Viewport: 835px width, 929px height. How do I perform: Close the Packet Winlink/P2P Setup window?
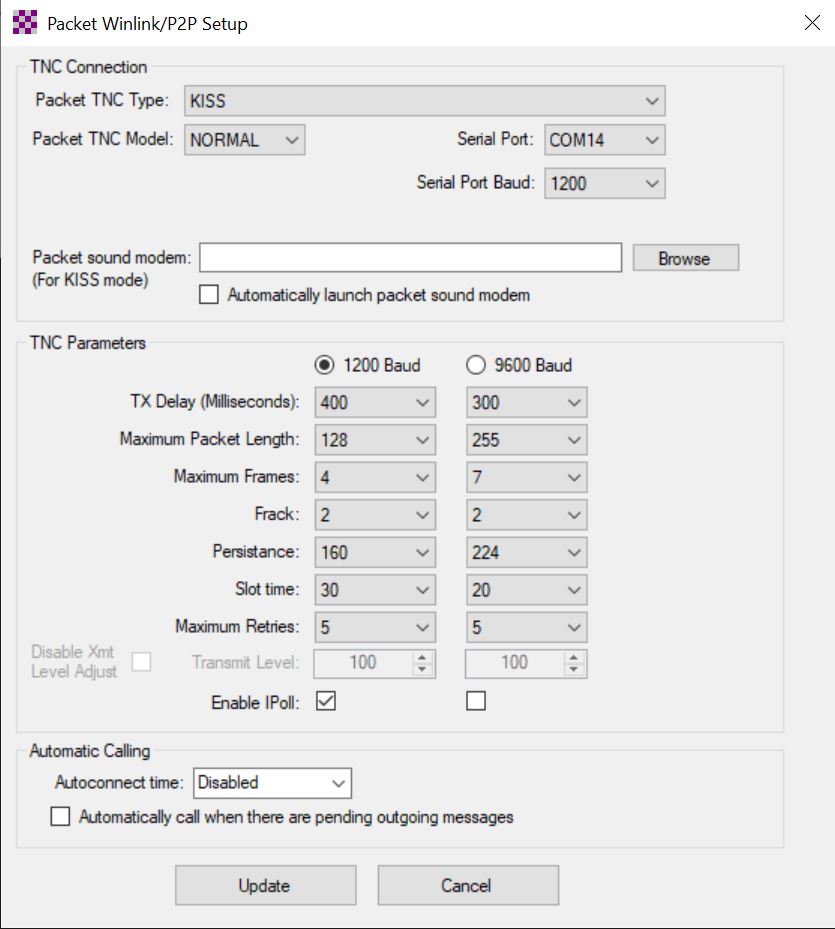[811, 23]
